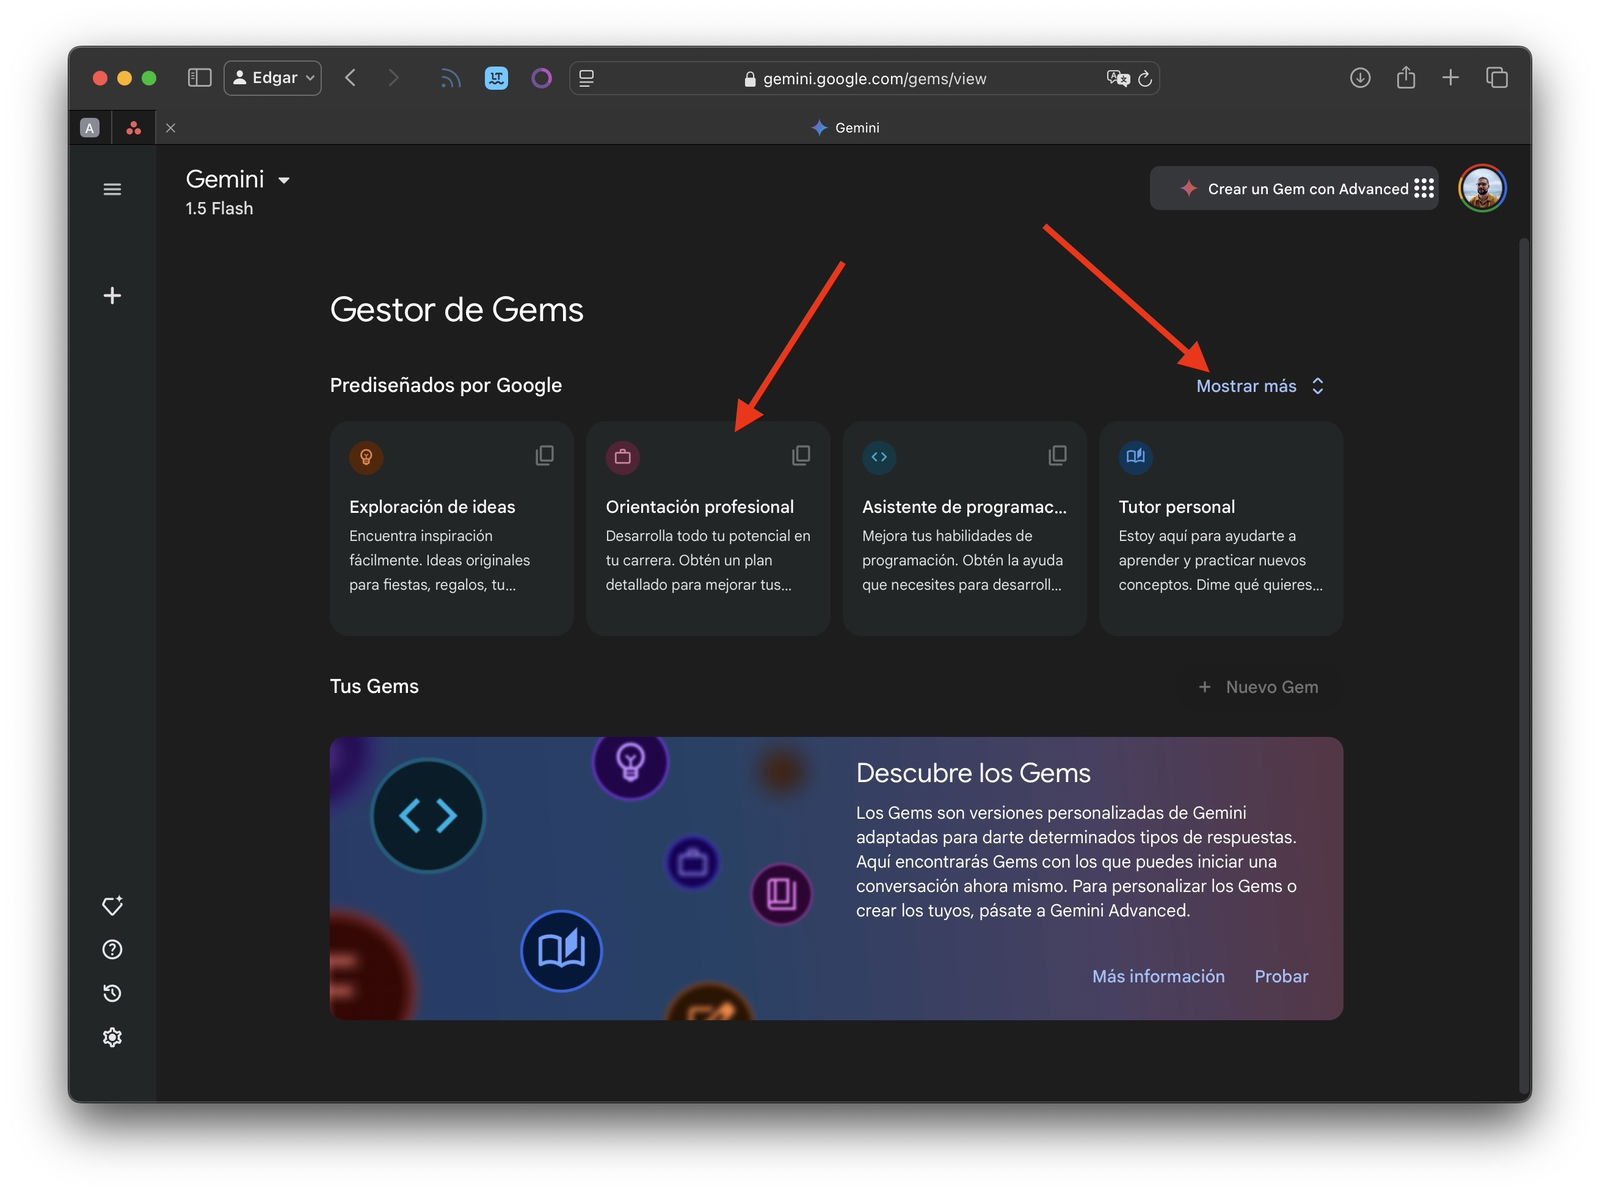Copy the Orientación profesional gem
Screen dimensions: 1600x1193
pyautogui.click(x=801, y=456)
